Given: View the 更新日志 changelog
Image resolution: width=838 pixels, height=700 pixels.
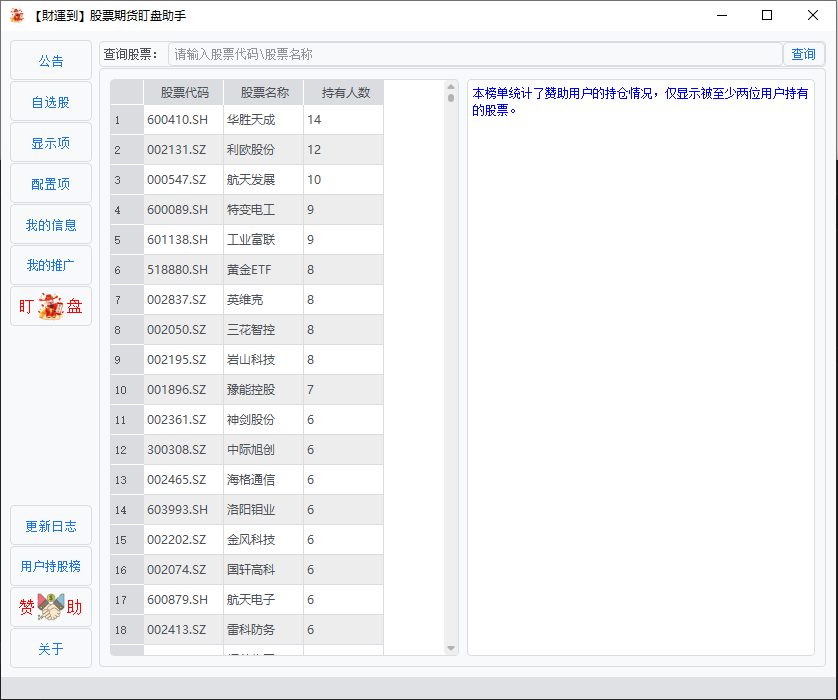Looking at the screenshot, I should tap(51, 526).
